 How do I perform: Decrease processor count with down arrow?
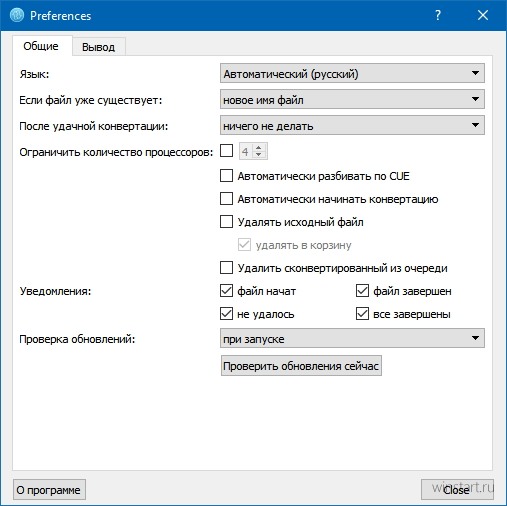258,155
